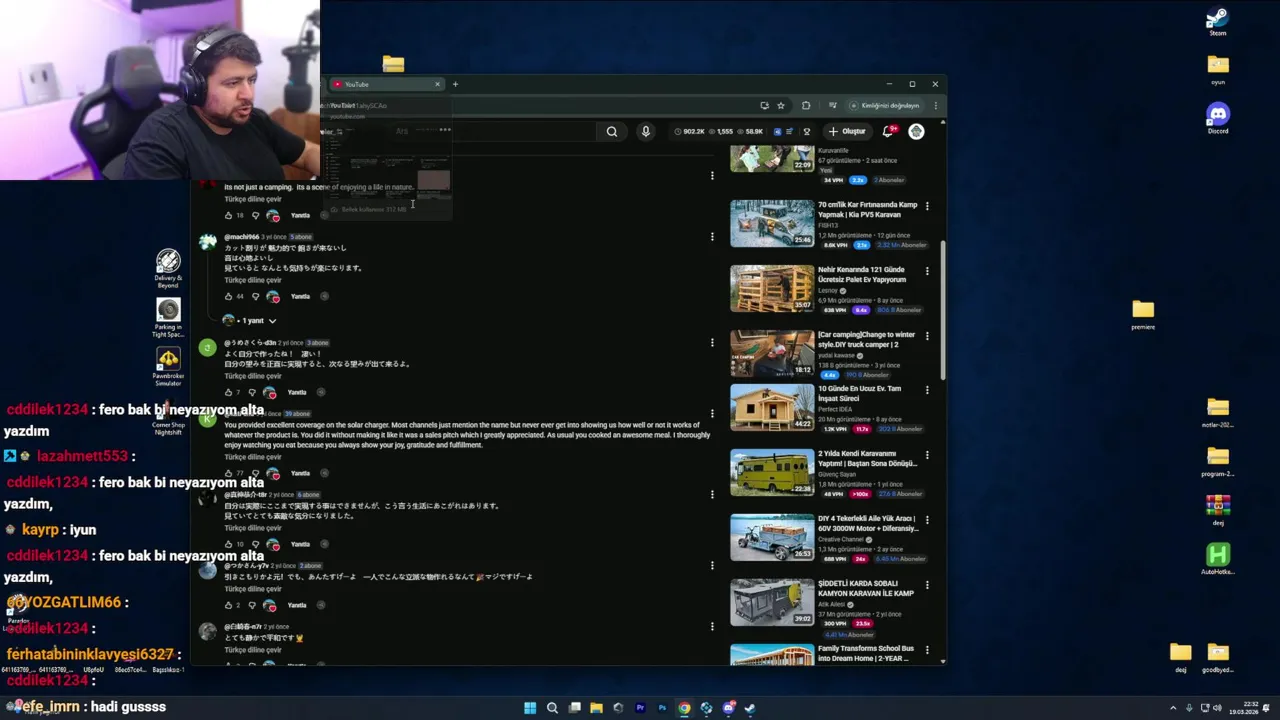Open Discord desktop shortcut

(x=1217, y=119)
